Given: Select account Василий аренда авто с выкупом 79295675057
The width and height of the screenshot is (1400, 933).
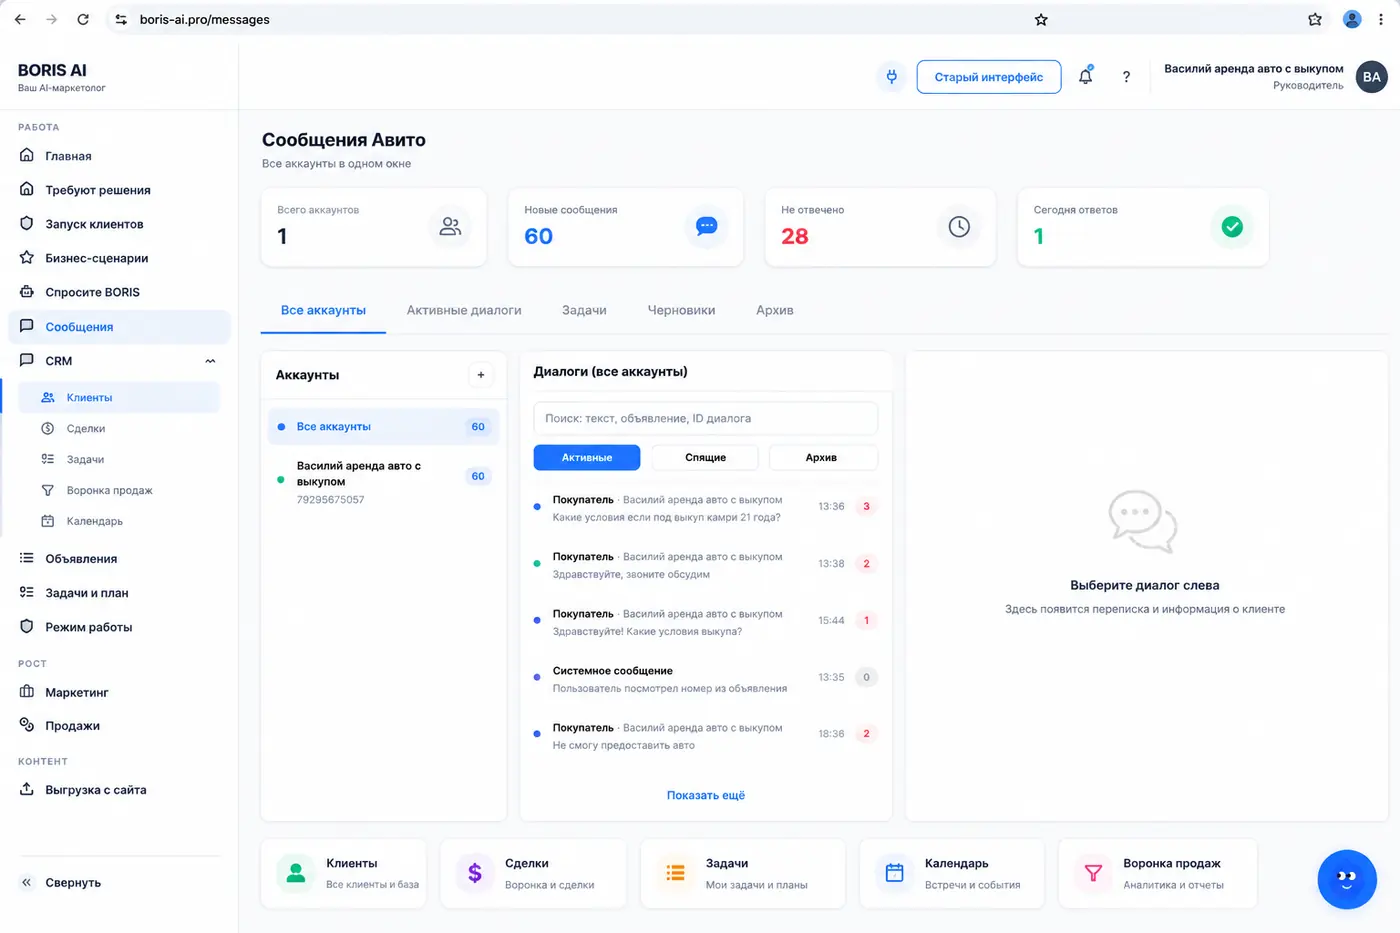Looking at the screenshot, I should point(383,482).
